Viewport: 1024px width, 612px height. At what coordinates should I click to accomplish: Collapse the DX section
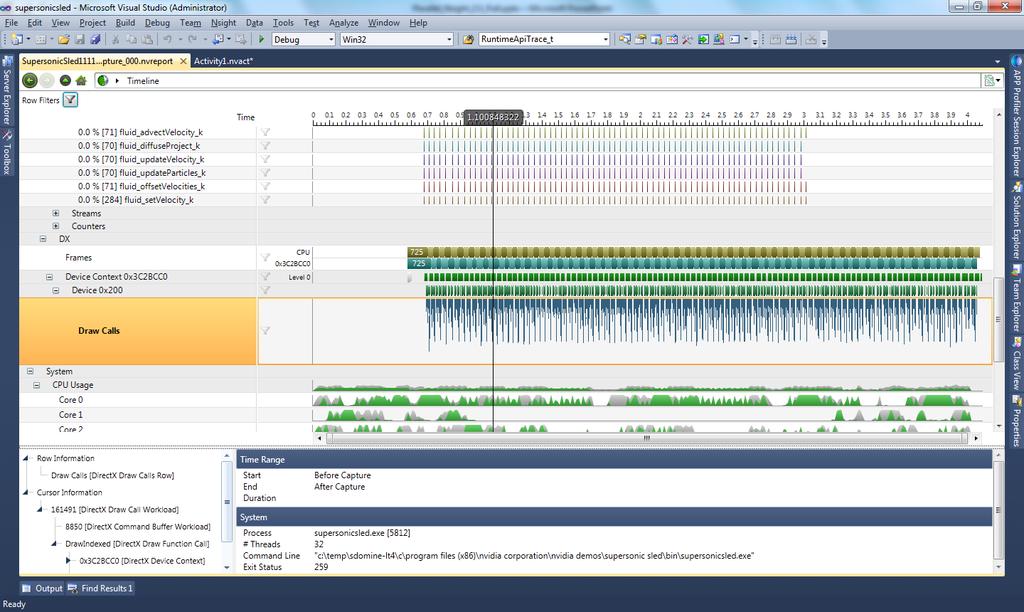click(x=42, y=239)
